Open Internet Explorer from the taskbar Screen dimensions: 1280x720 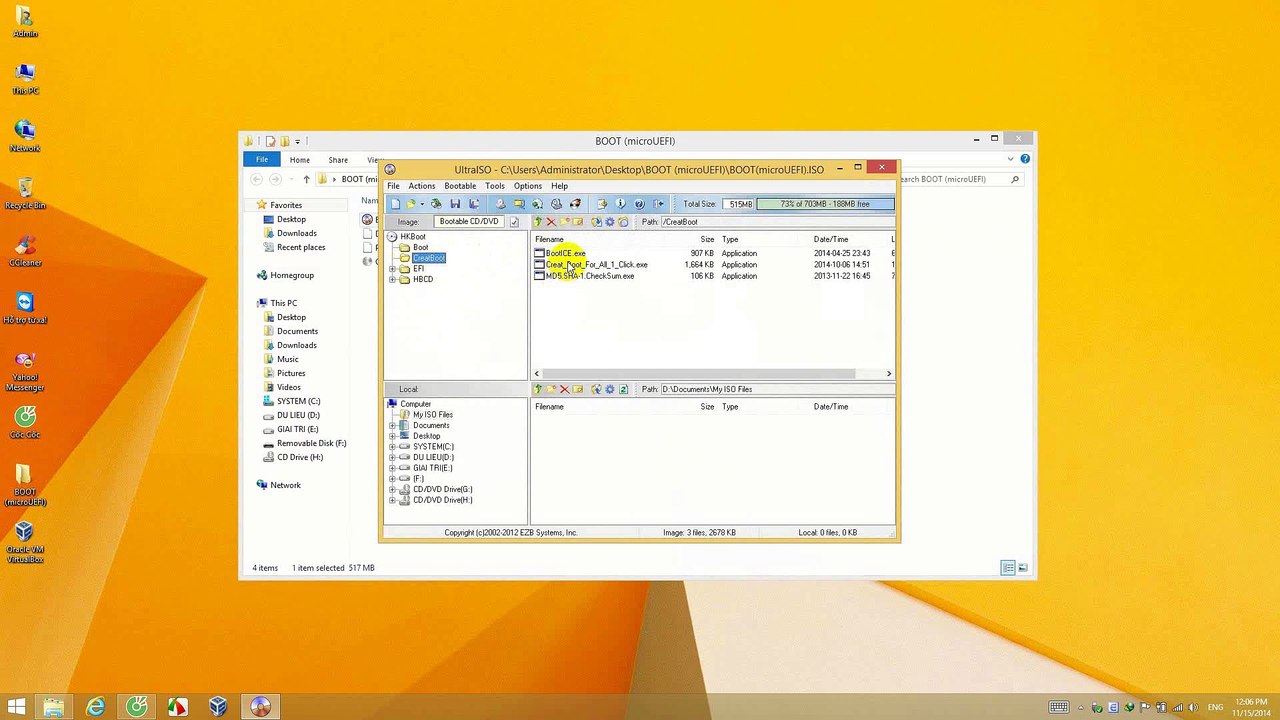point(95,707)
